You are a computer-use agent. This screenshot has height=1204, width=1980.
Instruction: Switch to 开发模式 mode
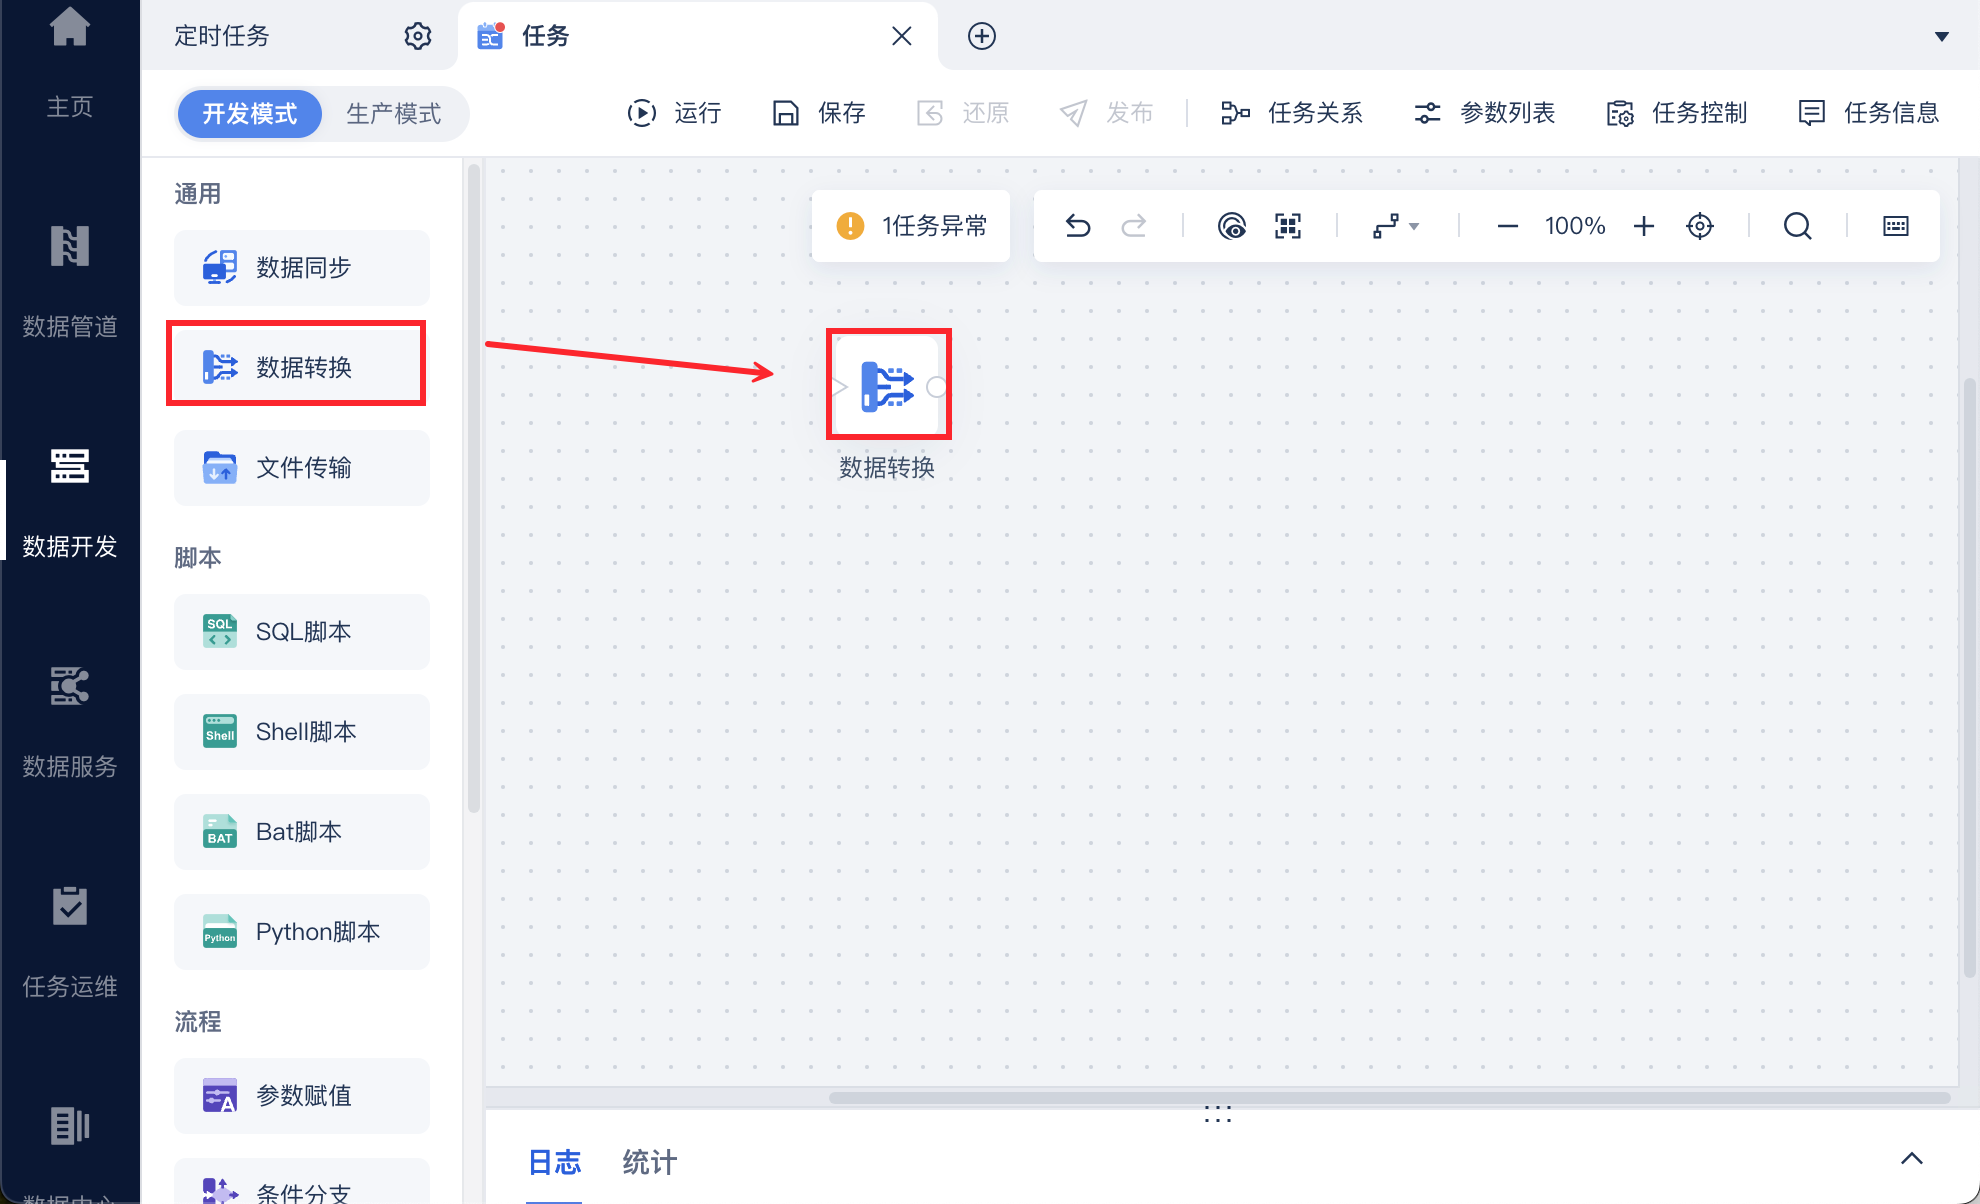click(250, 114)
